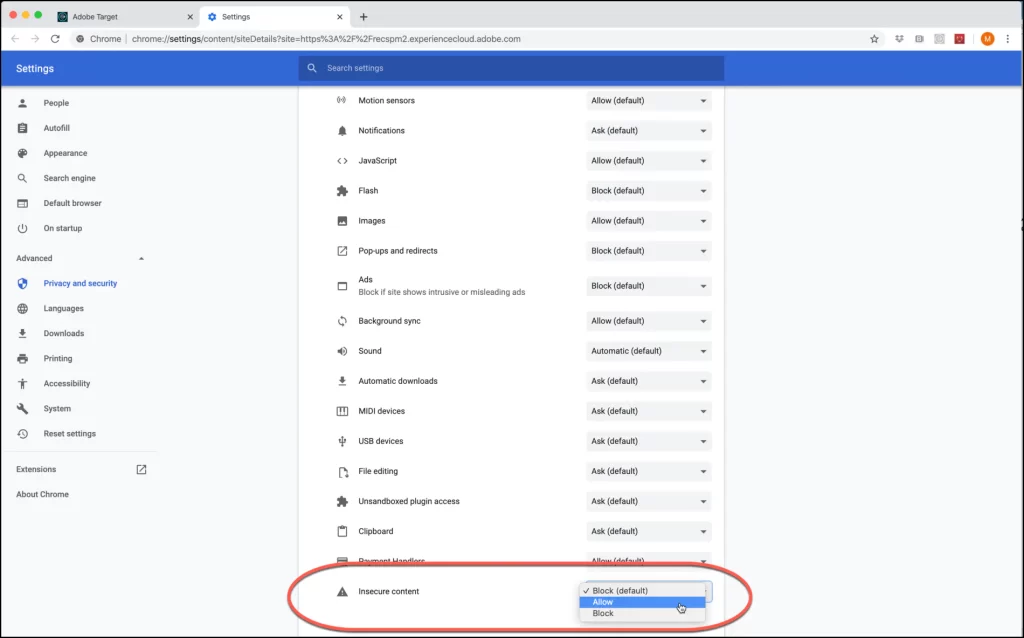Click the orange profile avatar icon

coord(987,39)
